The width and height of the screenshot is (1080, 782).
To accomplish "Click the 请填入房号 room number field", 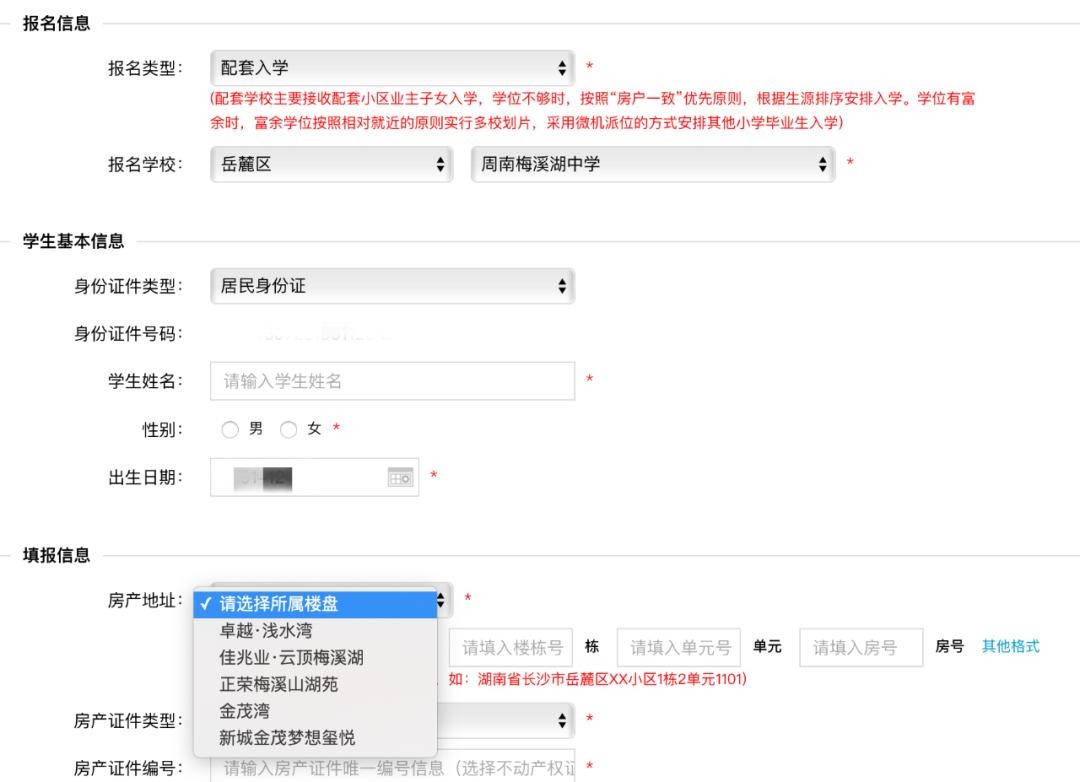I will coord(860,648).
